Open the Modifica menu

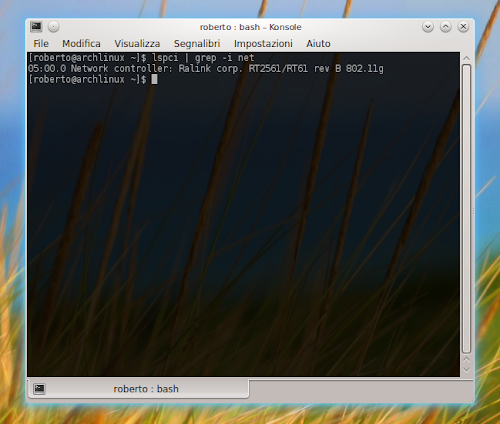(81, 44)
